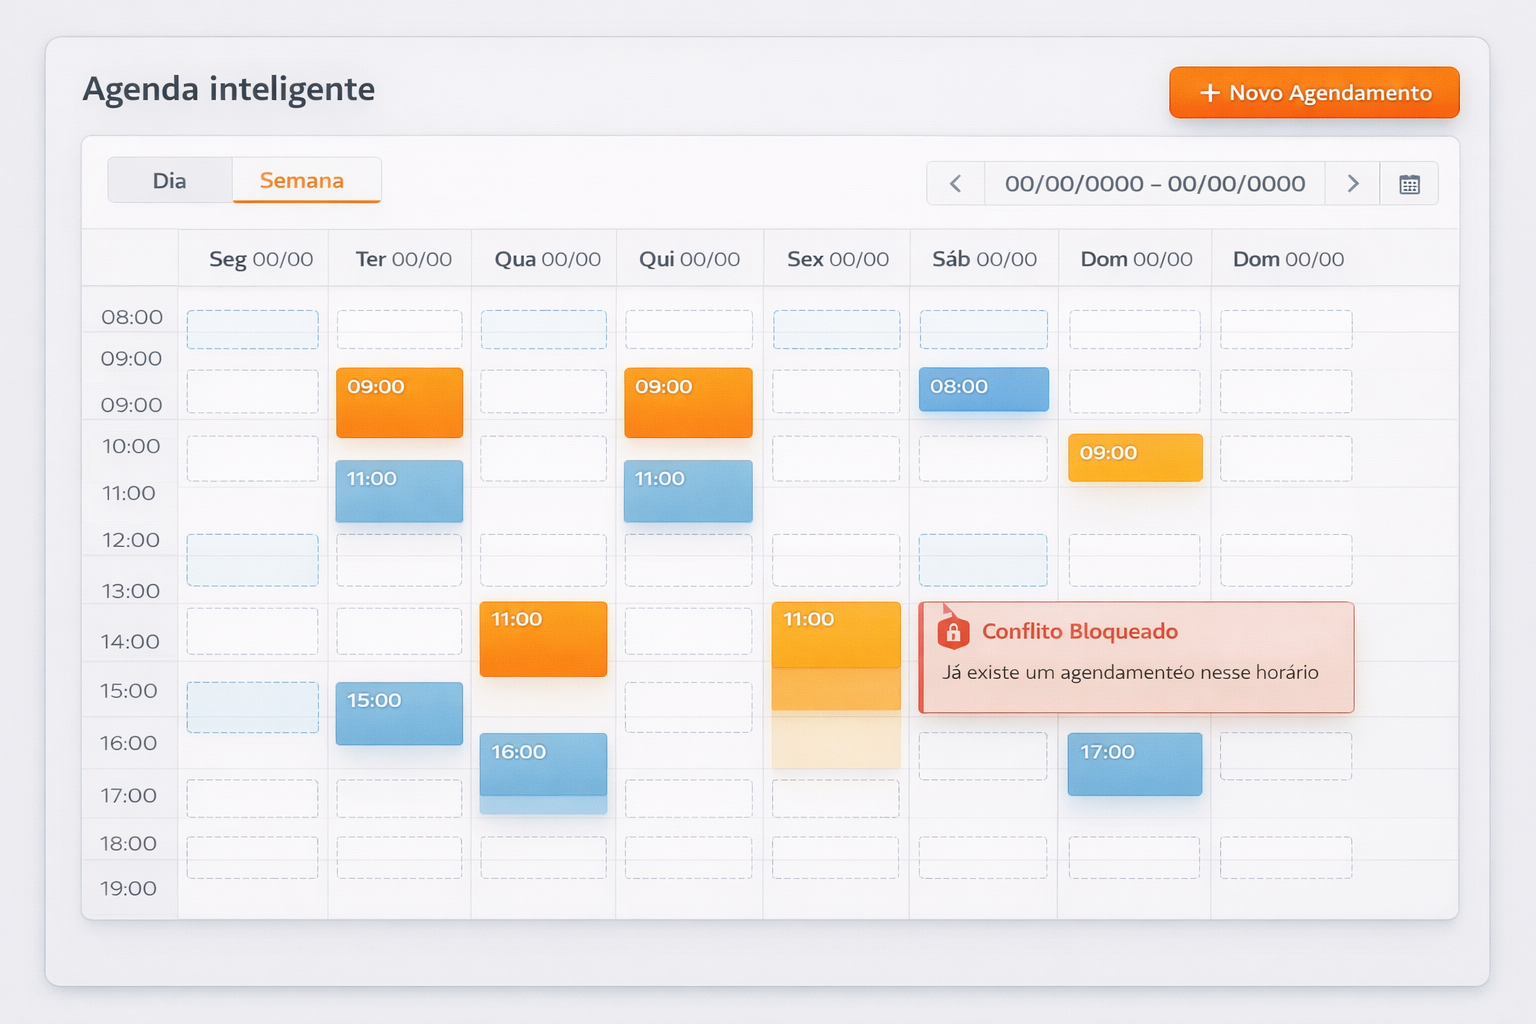Open the 17:00 appointment under Dom
This screenshot has width=1536, height=1024.
point(1134,764)
